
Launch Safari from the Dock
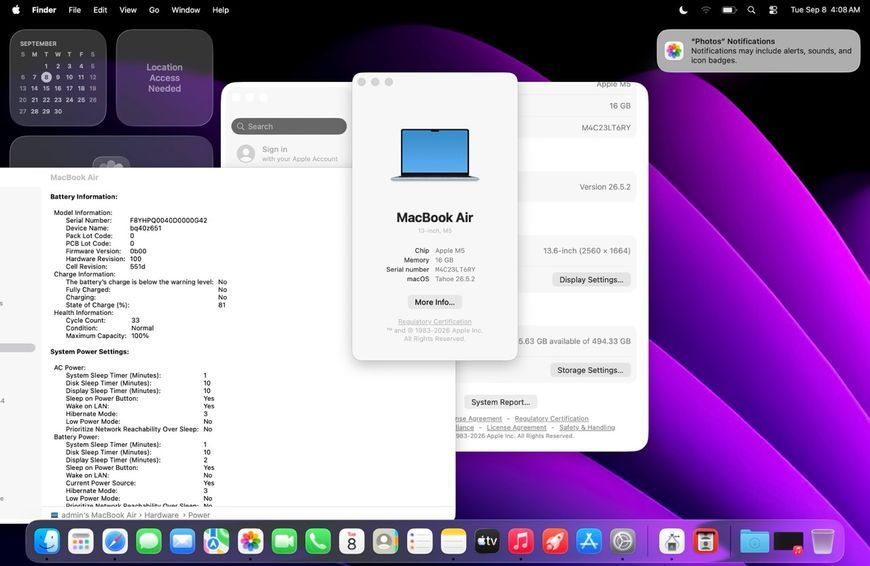[x=115, y=542]
